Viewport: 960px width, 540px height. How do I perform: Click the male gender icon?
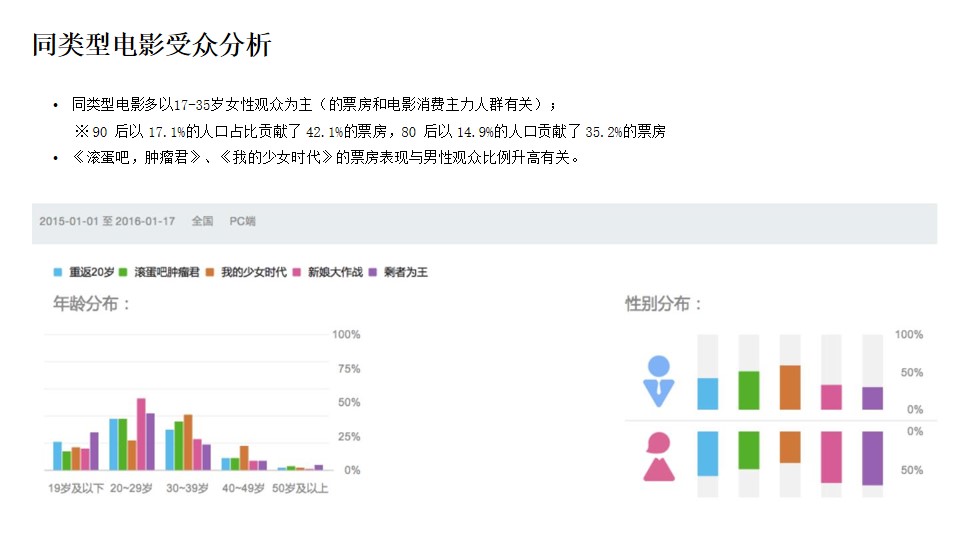(659, 381)
